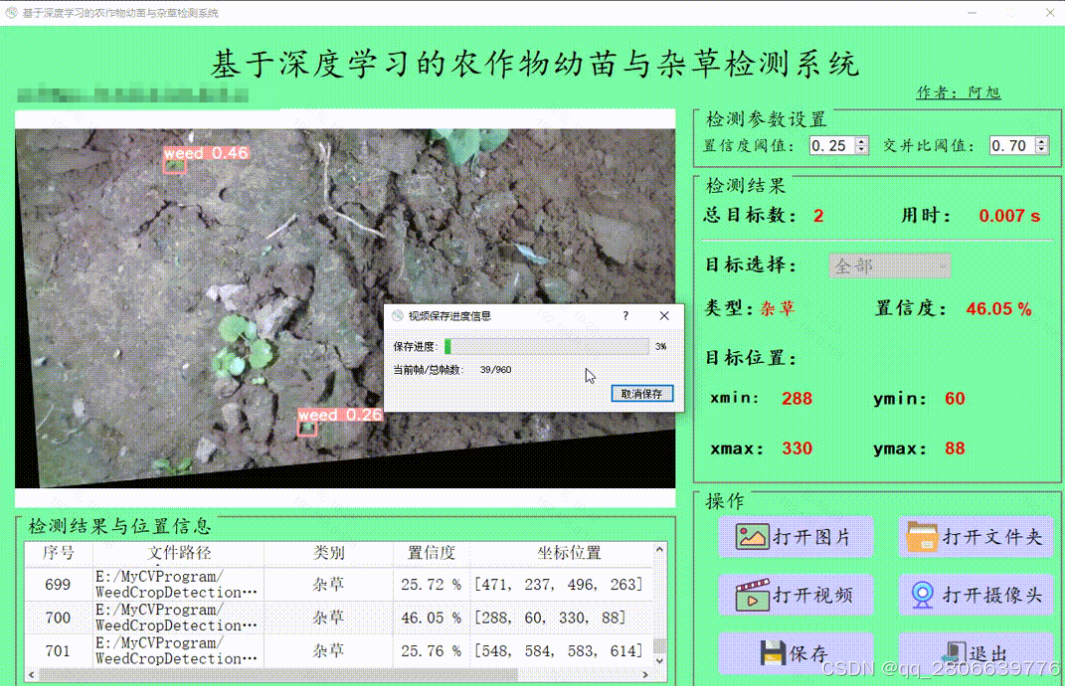
Task: Click the progress dialog's title icon
Action: point(397,316)
